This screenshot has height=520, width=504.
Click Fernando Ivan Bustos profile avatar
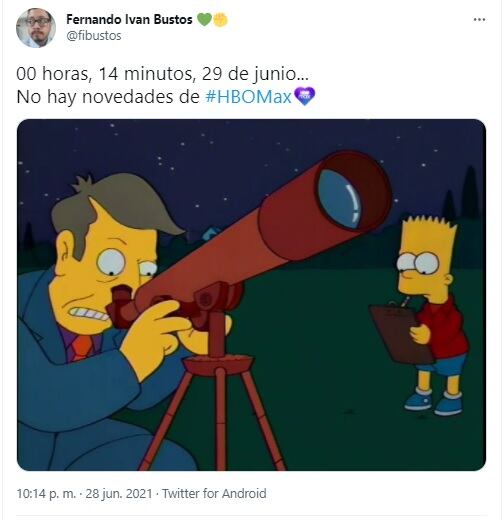36,28
